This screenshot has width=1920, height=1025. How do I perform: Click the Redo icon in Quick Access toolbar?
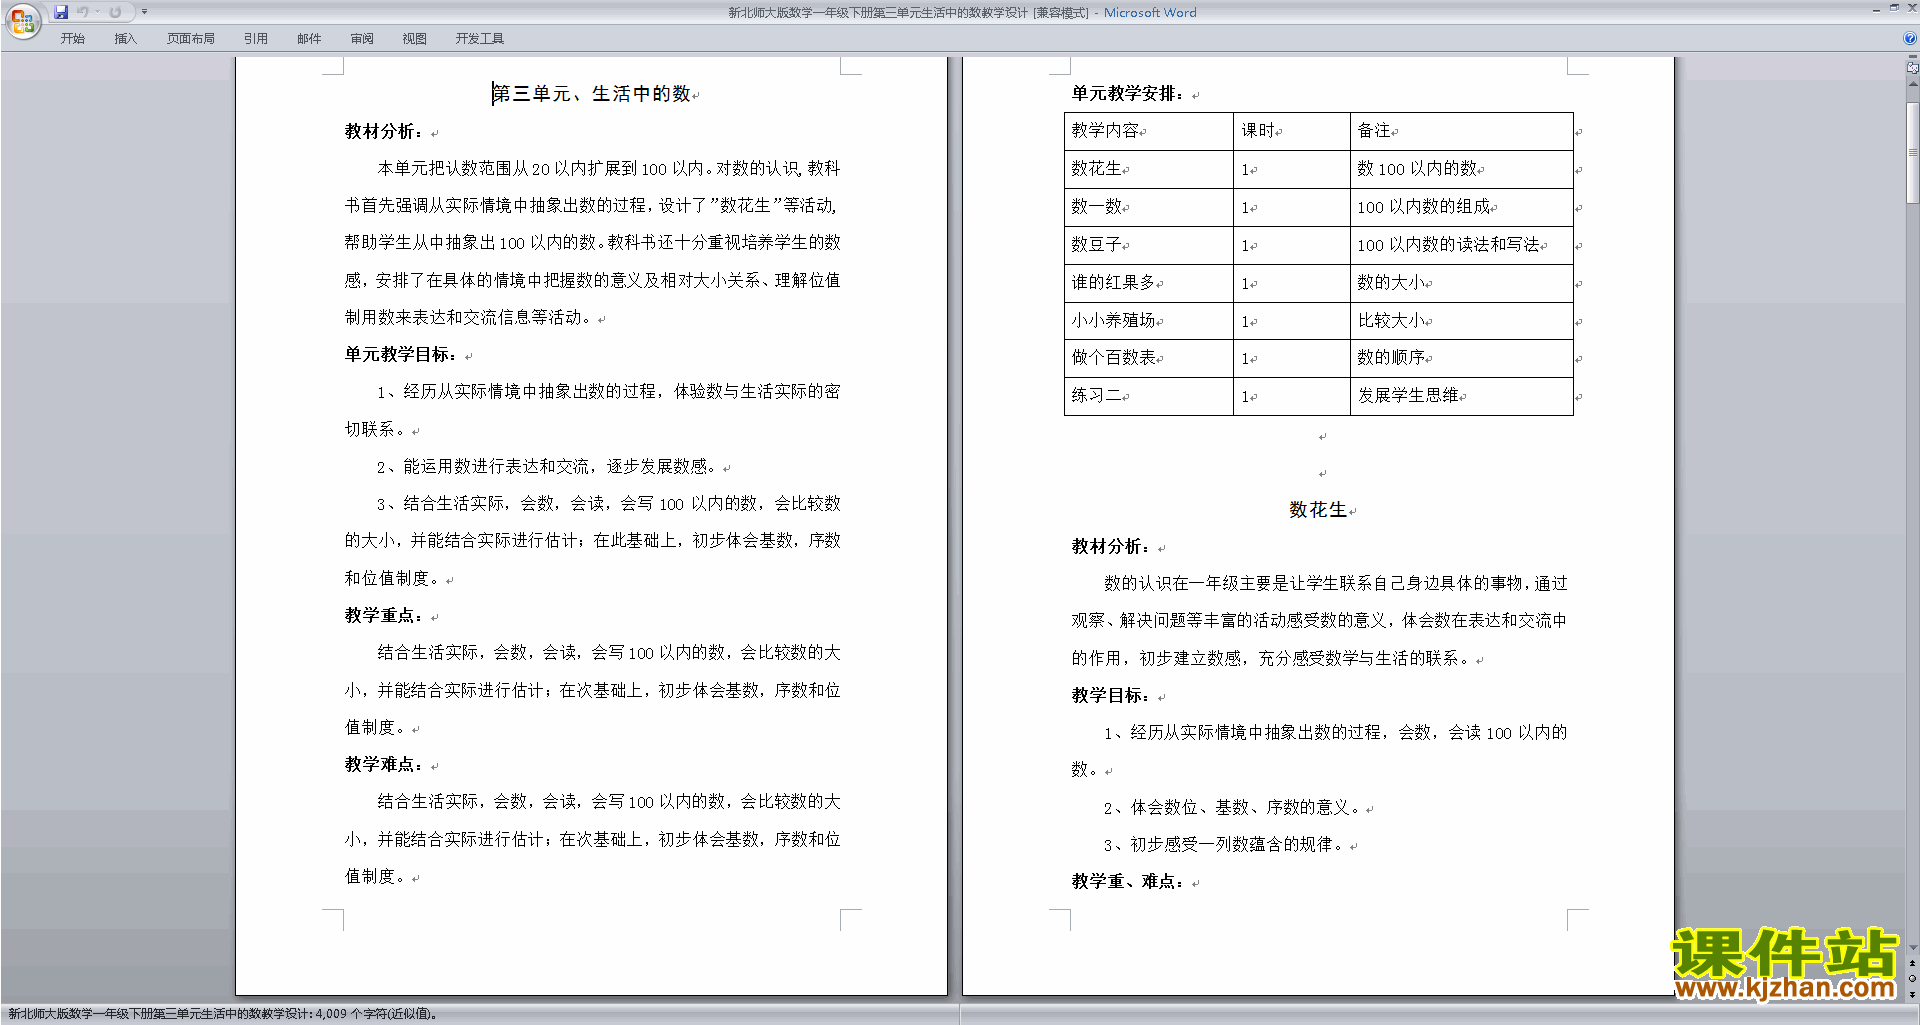(x=115, y=12)
